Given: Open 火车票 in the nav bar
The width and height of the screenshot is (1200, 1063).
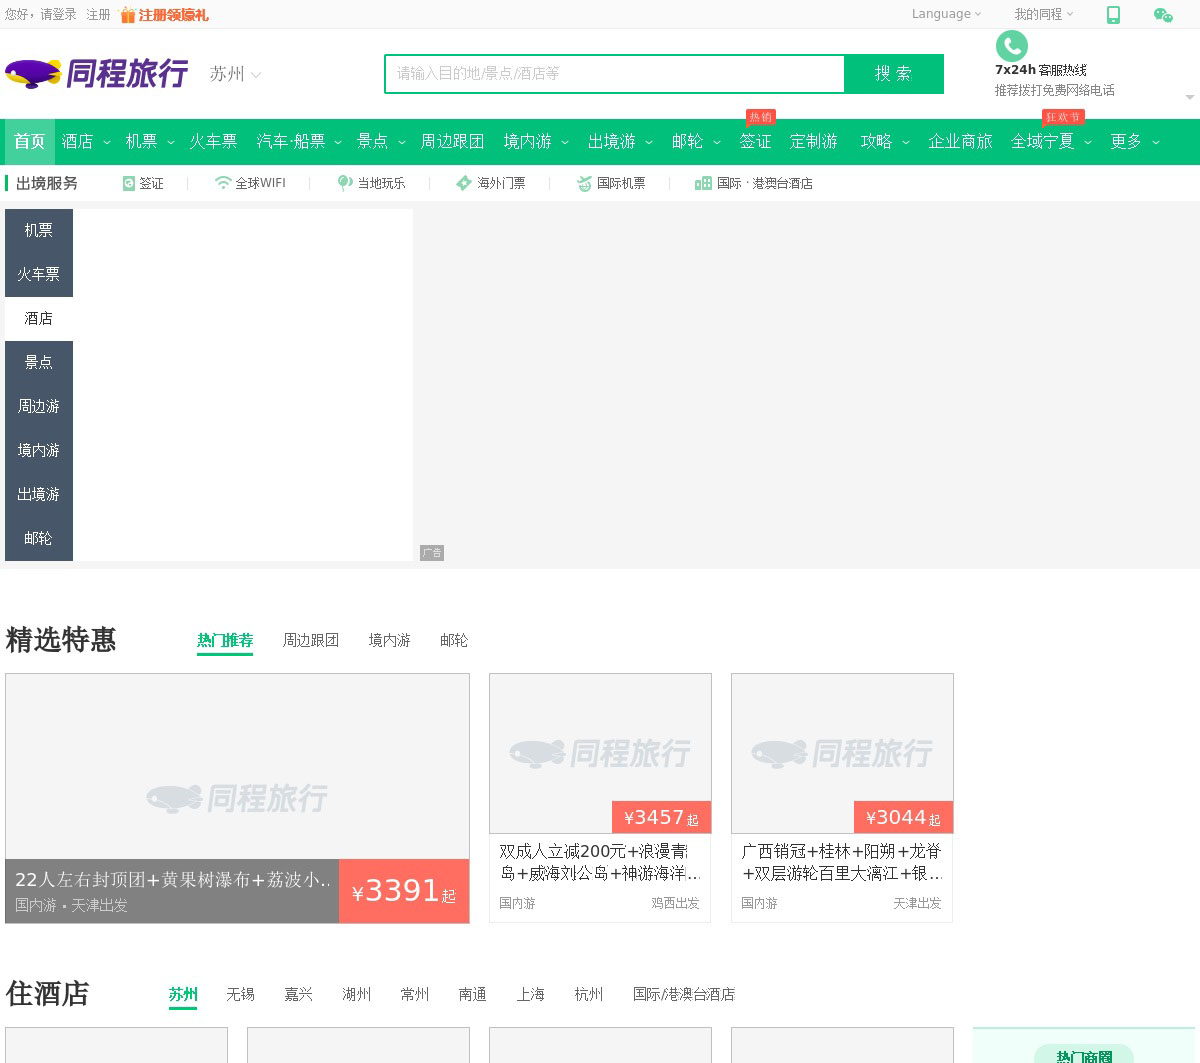Looking at the screenshot, I should (213, 141).
